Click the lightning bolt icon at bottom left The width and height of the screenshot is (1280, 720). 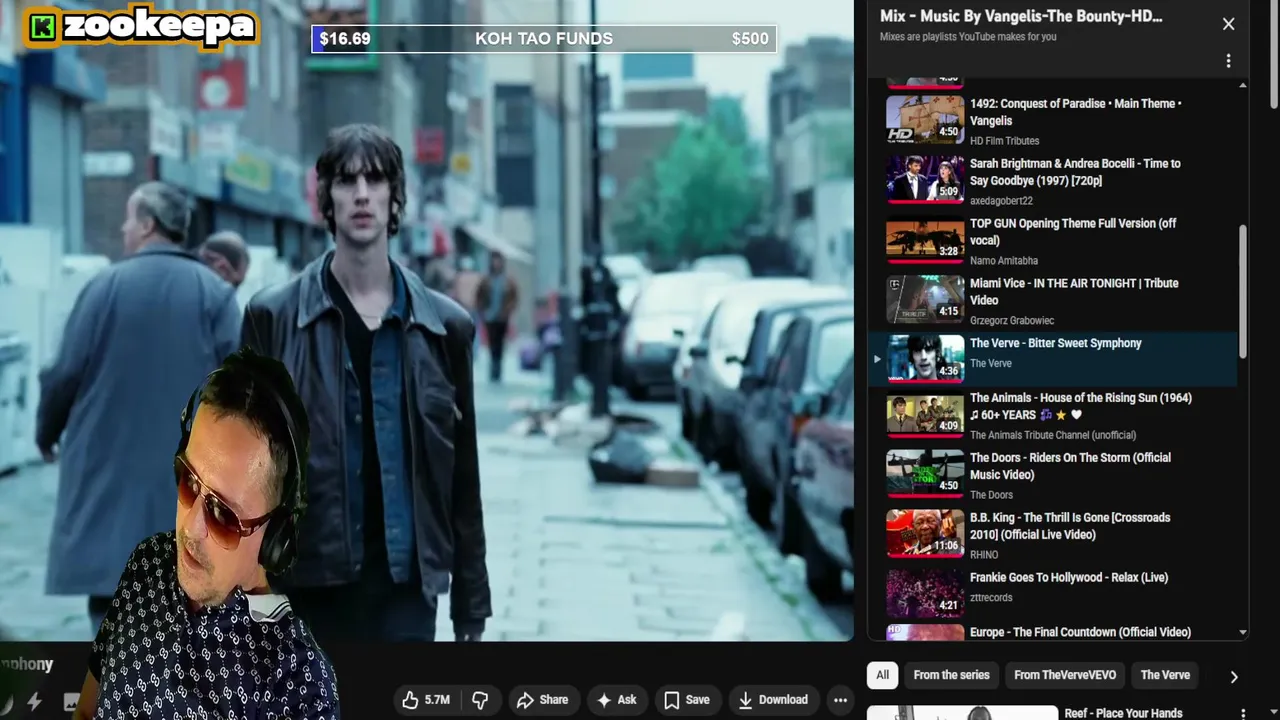(x=34, y=702)
